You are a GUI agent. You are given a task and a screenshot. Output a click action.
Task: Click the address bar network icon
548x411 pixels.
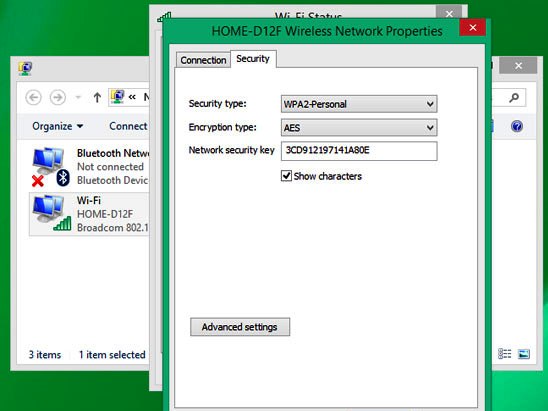(117, 97)
